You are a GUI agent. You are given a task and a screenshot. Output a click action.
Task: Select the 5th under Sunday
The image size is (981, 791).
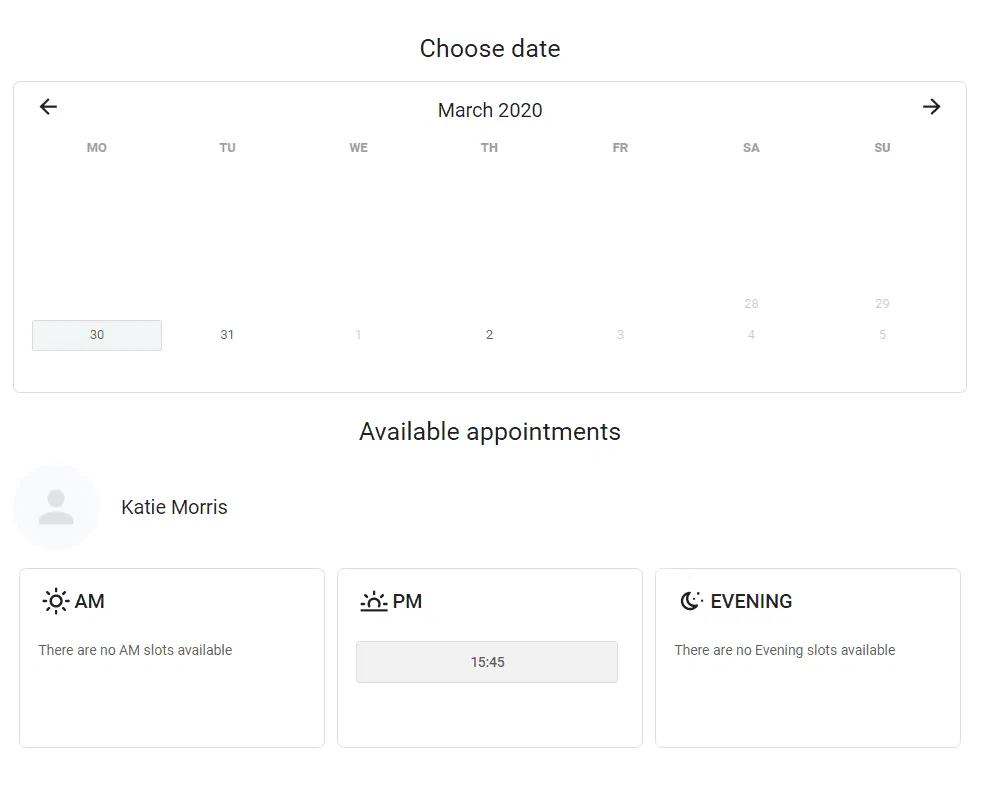[882, 335]
